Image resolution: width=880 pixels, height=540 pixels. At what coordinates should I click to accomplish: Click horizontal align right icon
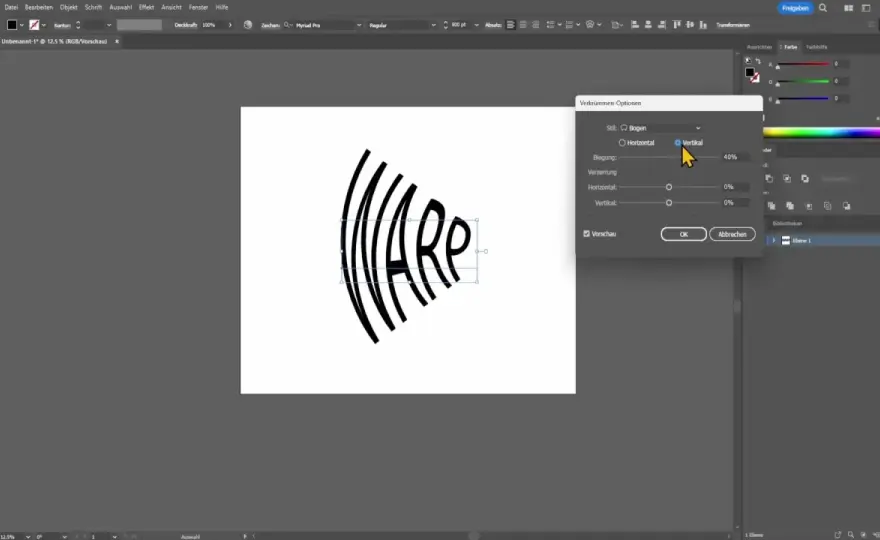pyautogui.click(x=662, y=25)
